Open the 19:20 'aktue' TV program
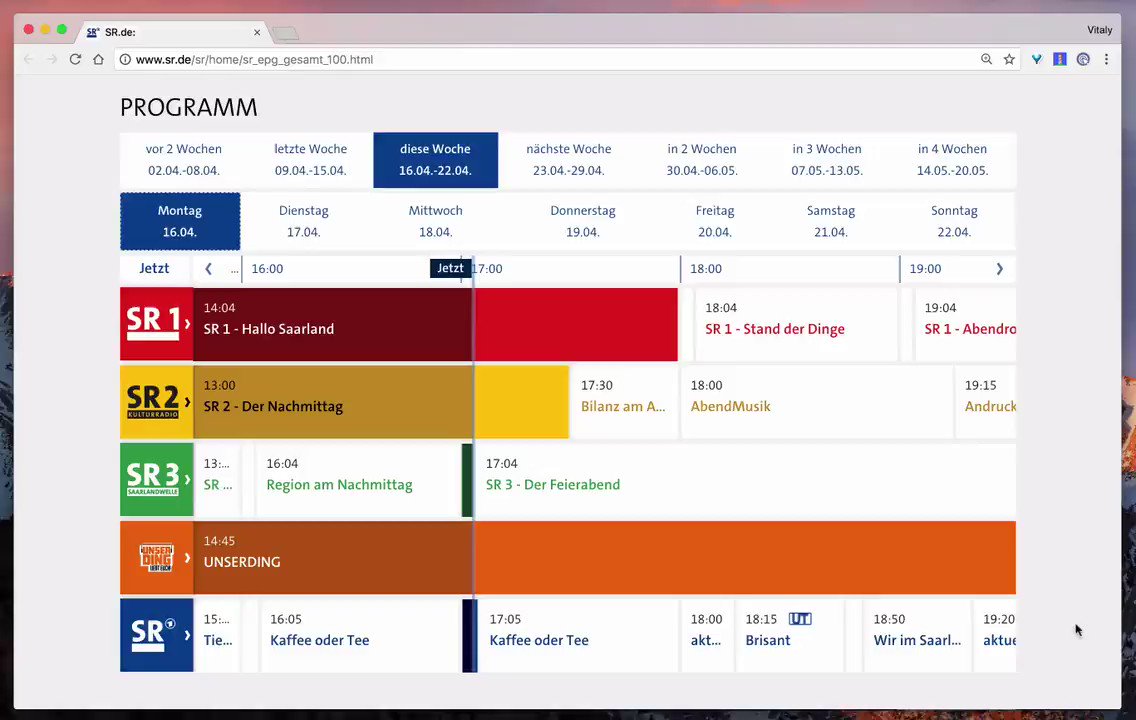 pyautogui.click(x=995, y=635)
